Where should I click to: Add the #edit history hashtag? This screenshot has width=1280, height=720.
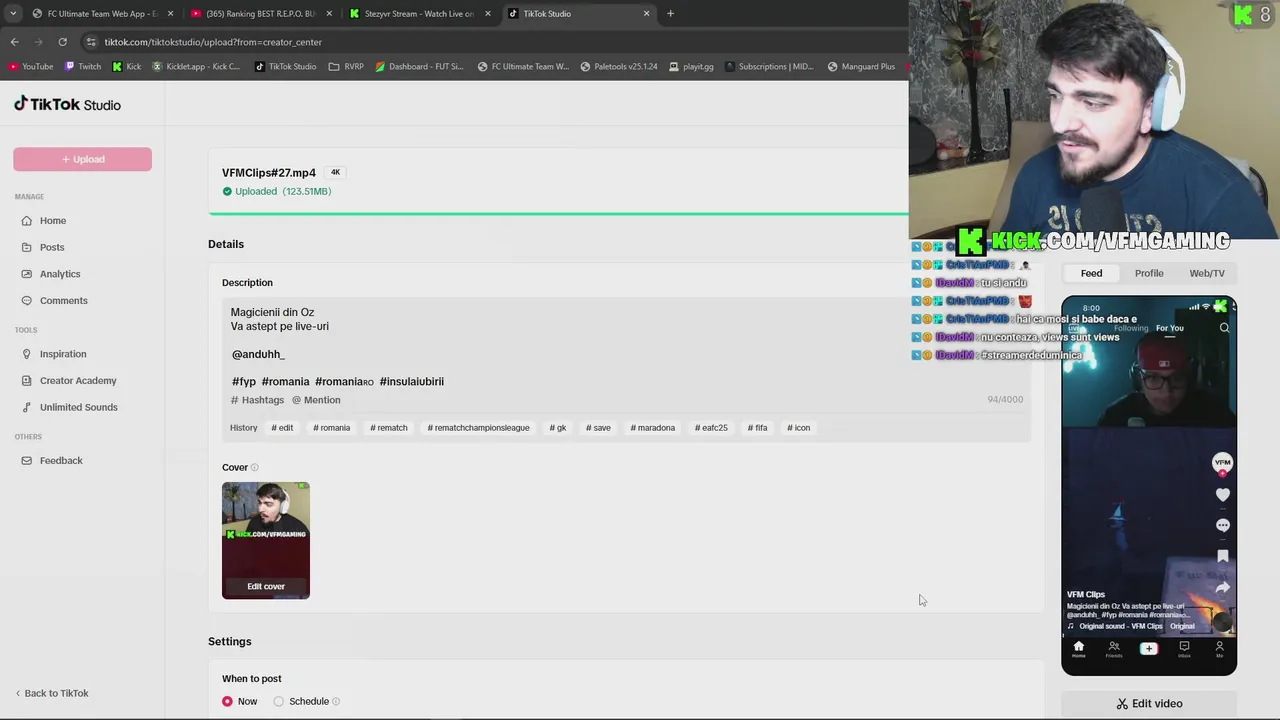point(282,428)
